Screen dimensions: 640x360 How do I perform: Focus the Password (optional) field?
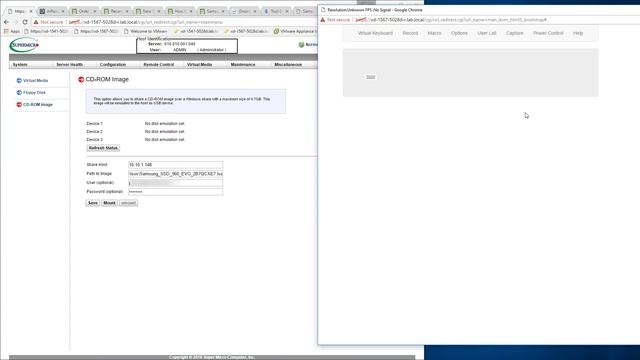click(176, 192)
